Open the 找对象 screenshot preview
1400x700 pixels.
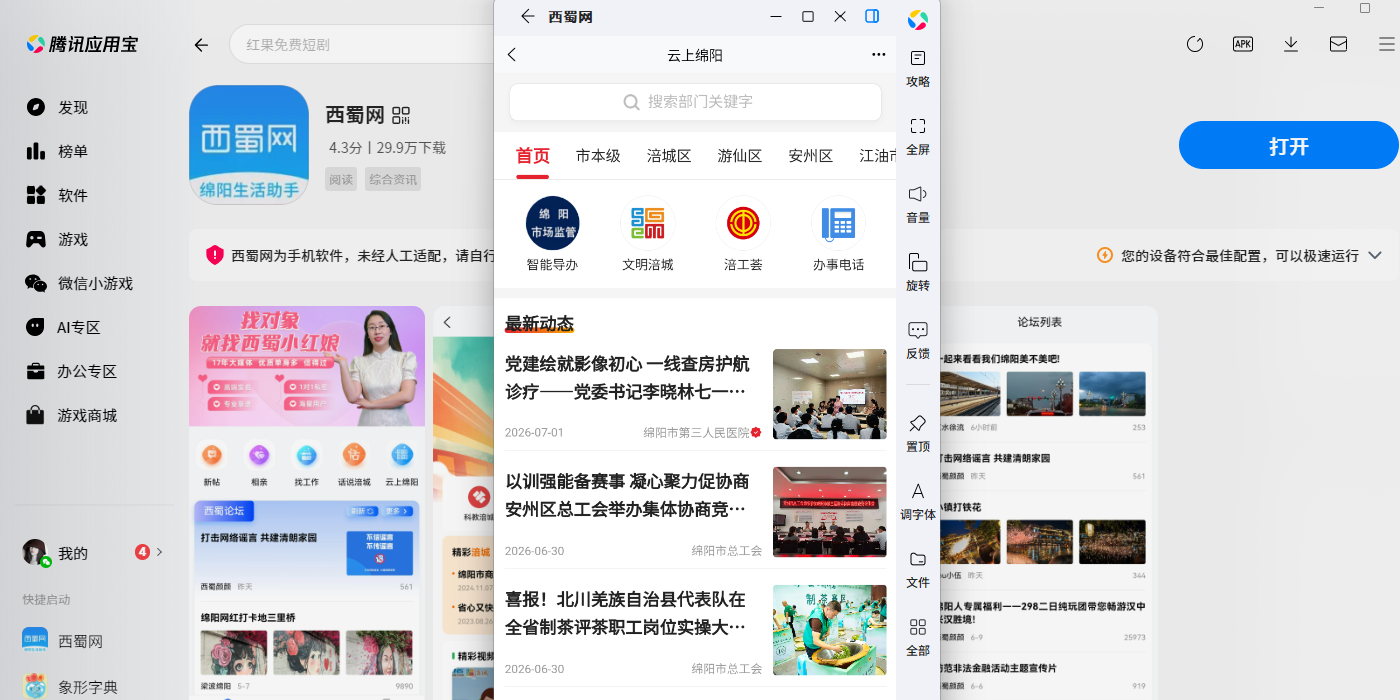pyautogui.click(x=307, y=503)
